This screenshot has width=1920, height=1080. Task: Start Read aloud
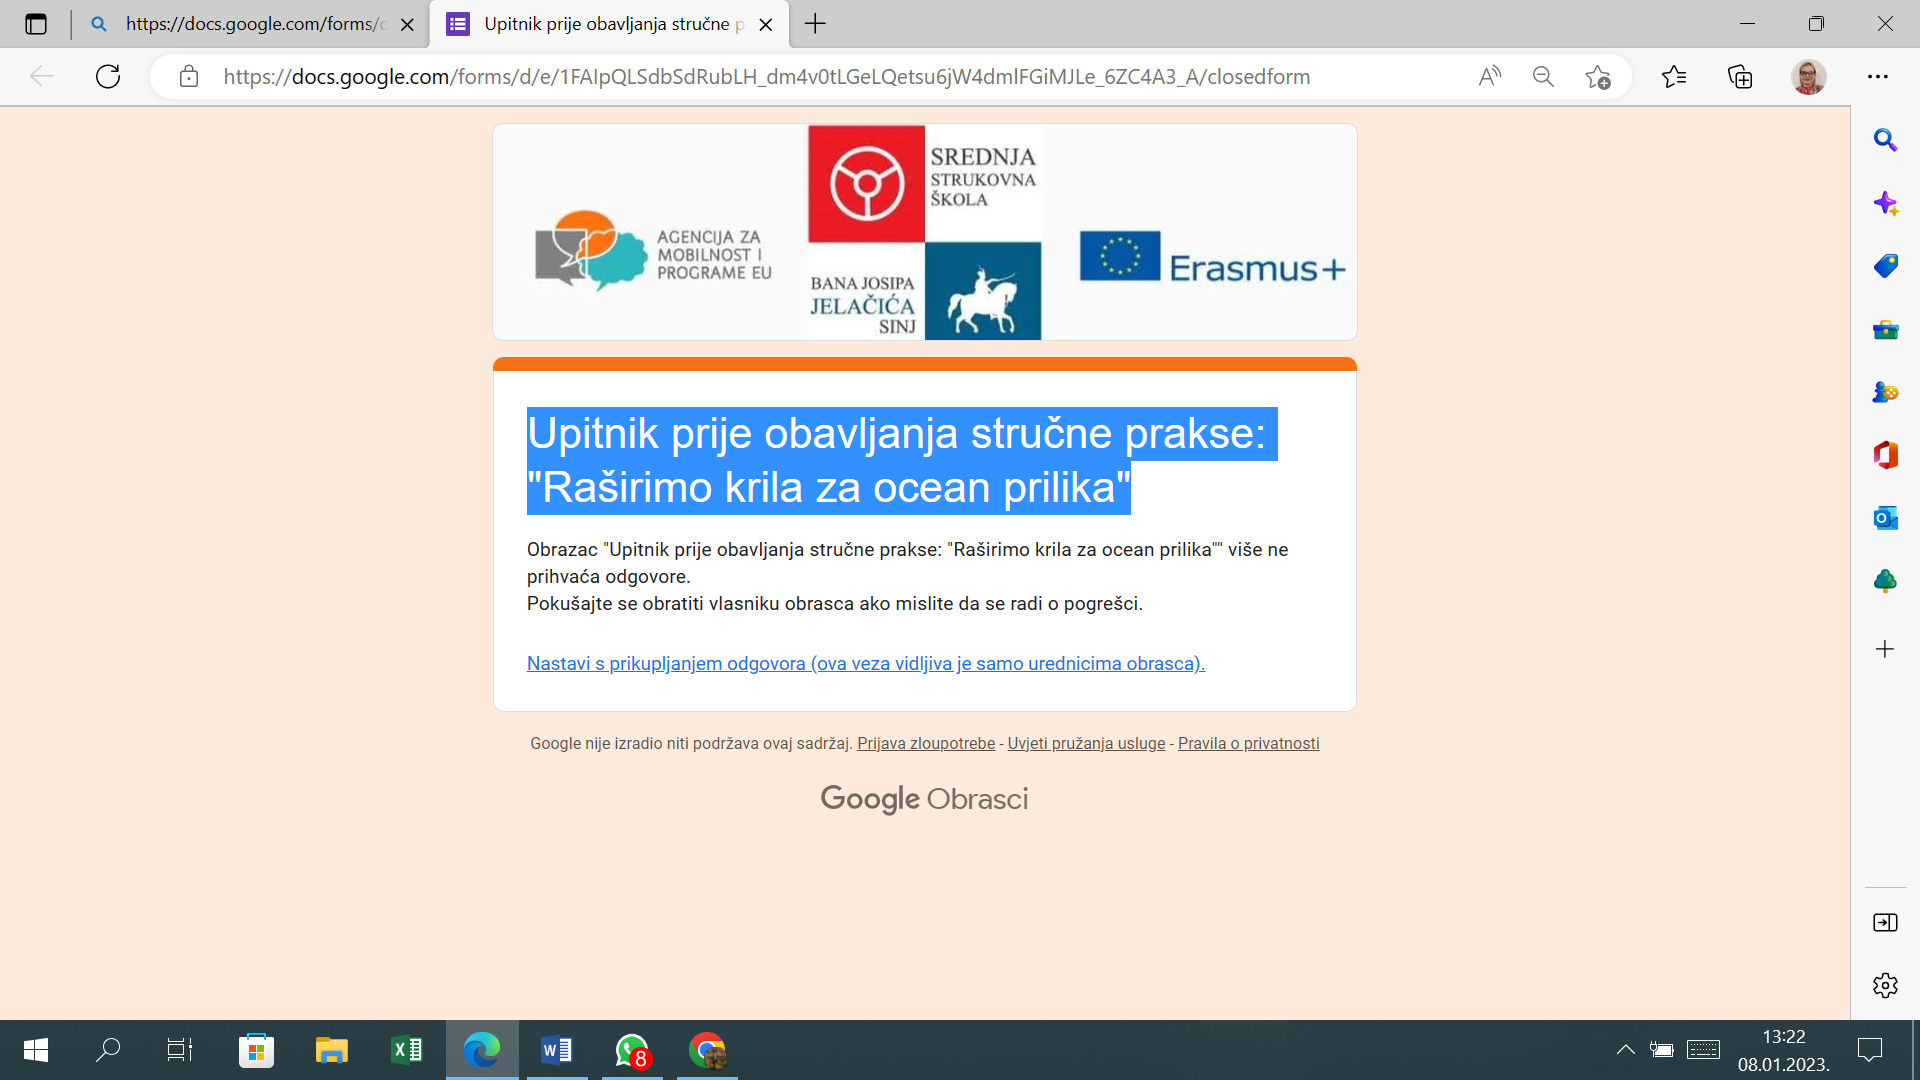(1490, 76)
